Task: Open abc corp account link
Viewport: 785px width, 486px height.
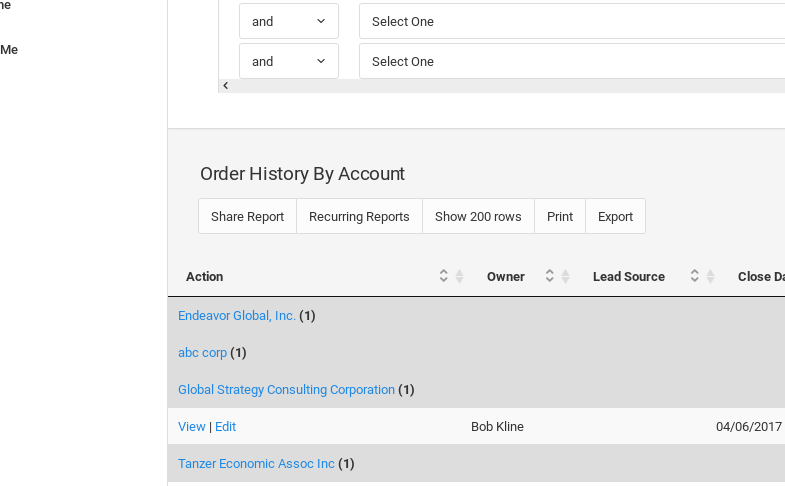Action: [202, 353]
